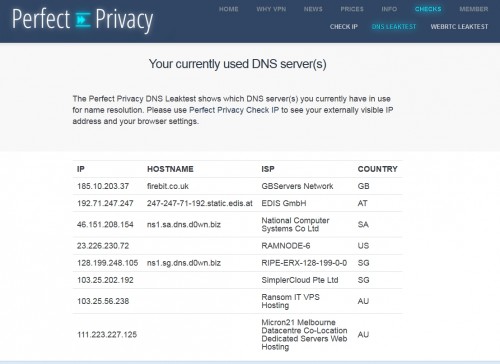Select the IP address 185.10.203.37
The width and height of the screenshot is (500, 364).
pos(103,186)
